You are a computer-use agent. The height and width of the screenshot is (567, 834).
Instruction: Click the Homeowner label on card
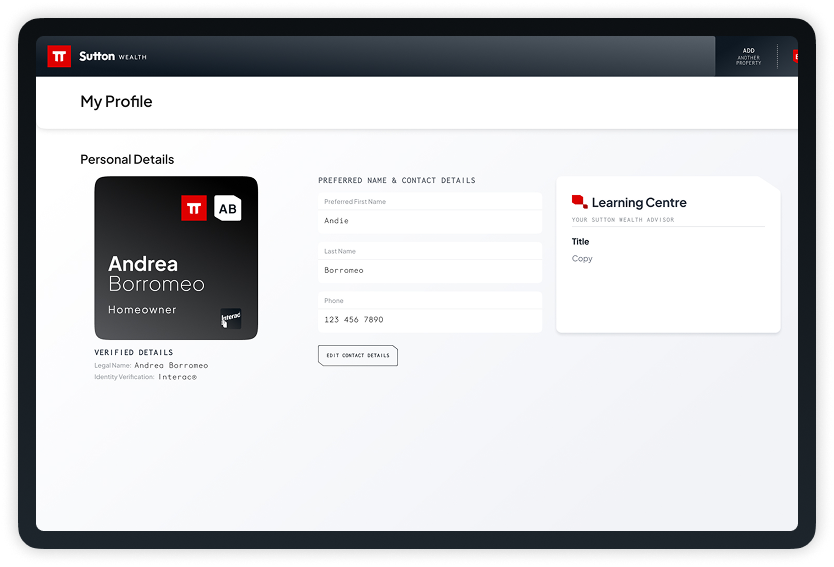pos(142,310)
